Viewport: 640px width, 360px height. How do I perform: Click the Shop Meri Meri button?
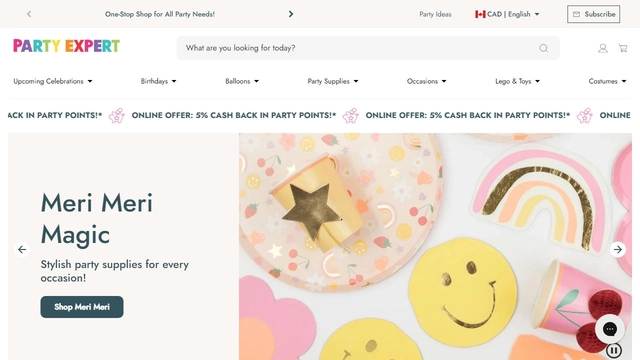[x=82, y=307]
